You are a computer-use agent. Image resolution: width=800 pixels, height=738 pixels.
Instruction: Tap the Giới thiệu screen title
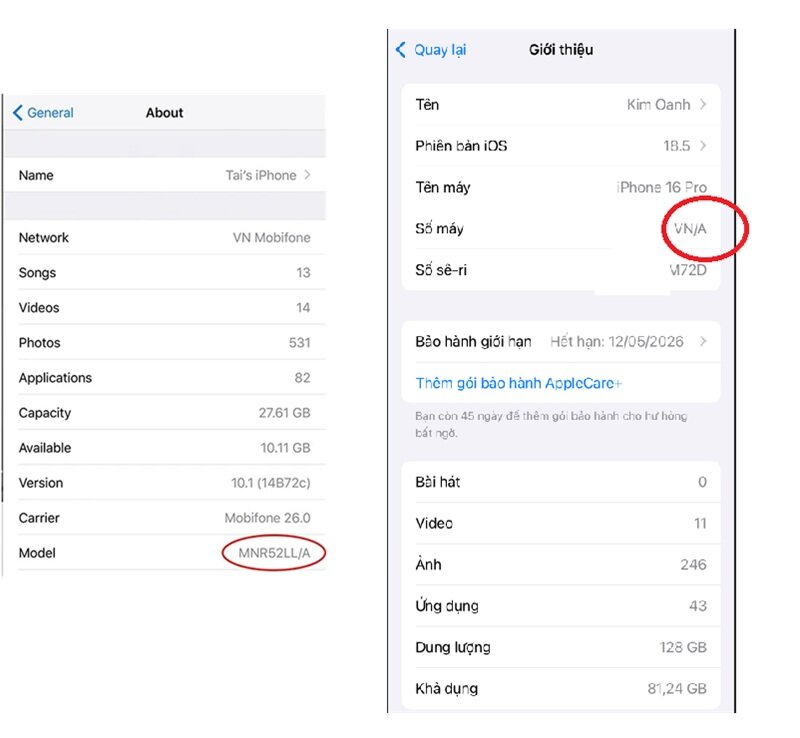[x=561, y=50]
